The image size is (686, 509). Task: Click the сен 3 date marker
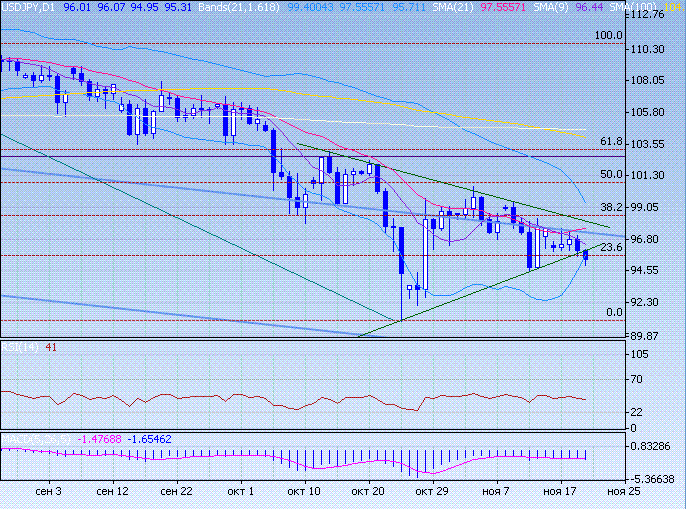(x=46, y=492)
